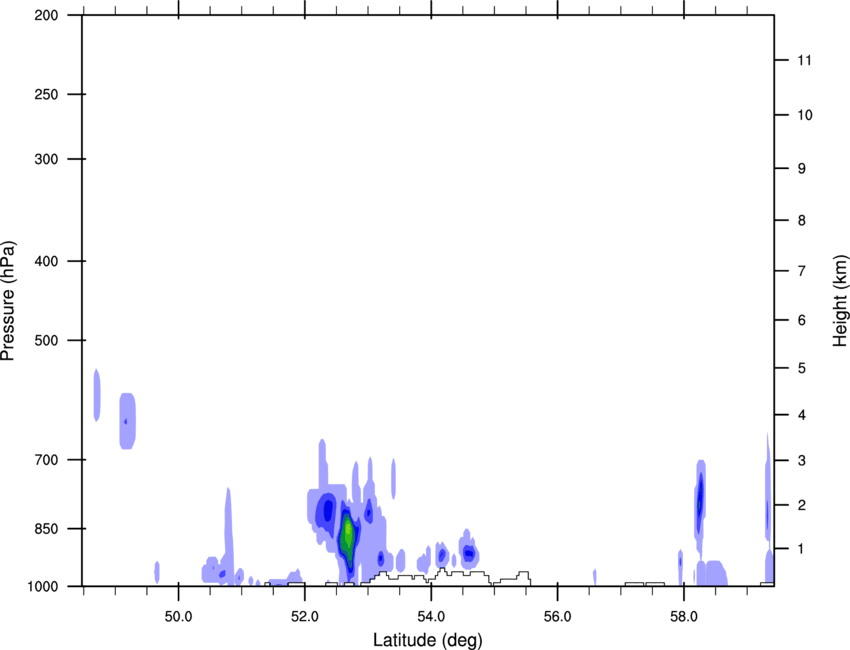Click the 'Latitude (deg)' axis title
Image resolution: width=850 pixels, height=650 pixels.
point(427,640)
